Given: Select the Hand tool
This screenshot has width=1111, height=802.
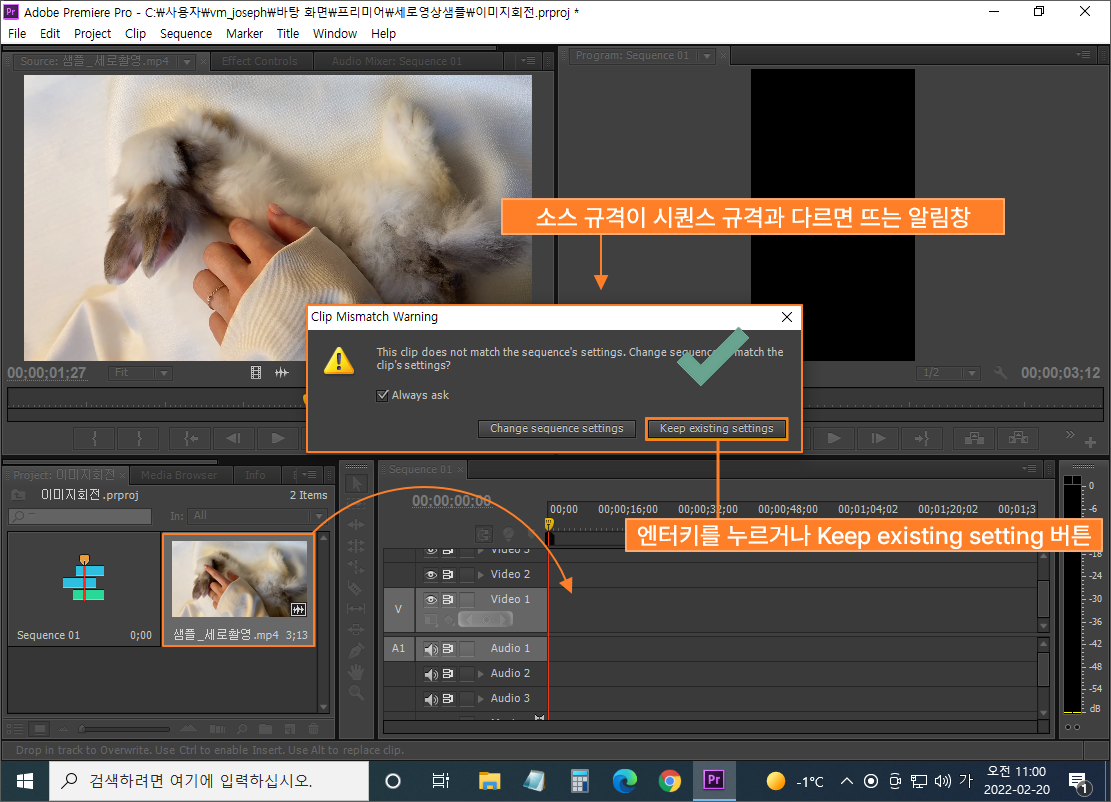Looking at the screenshot, I should pyautogui.click(x=356, y=672).
